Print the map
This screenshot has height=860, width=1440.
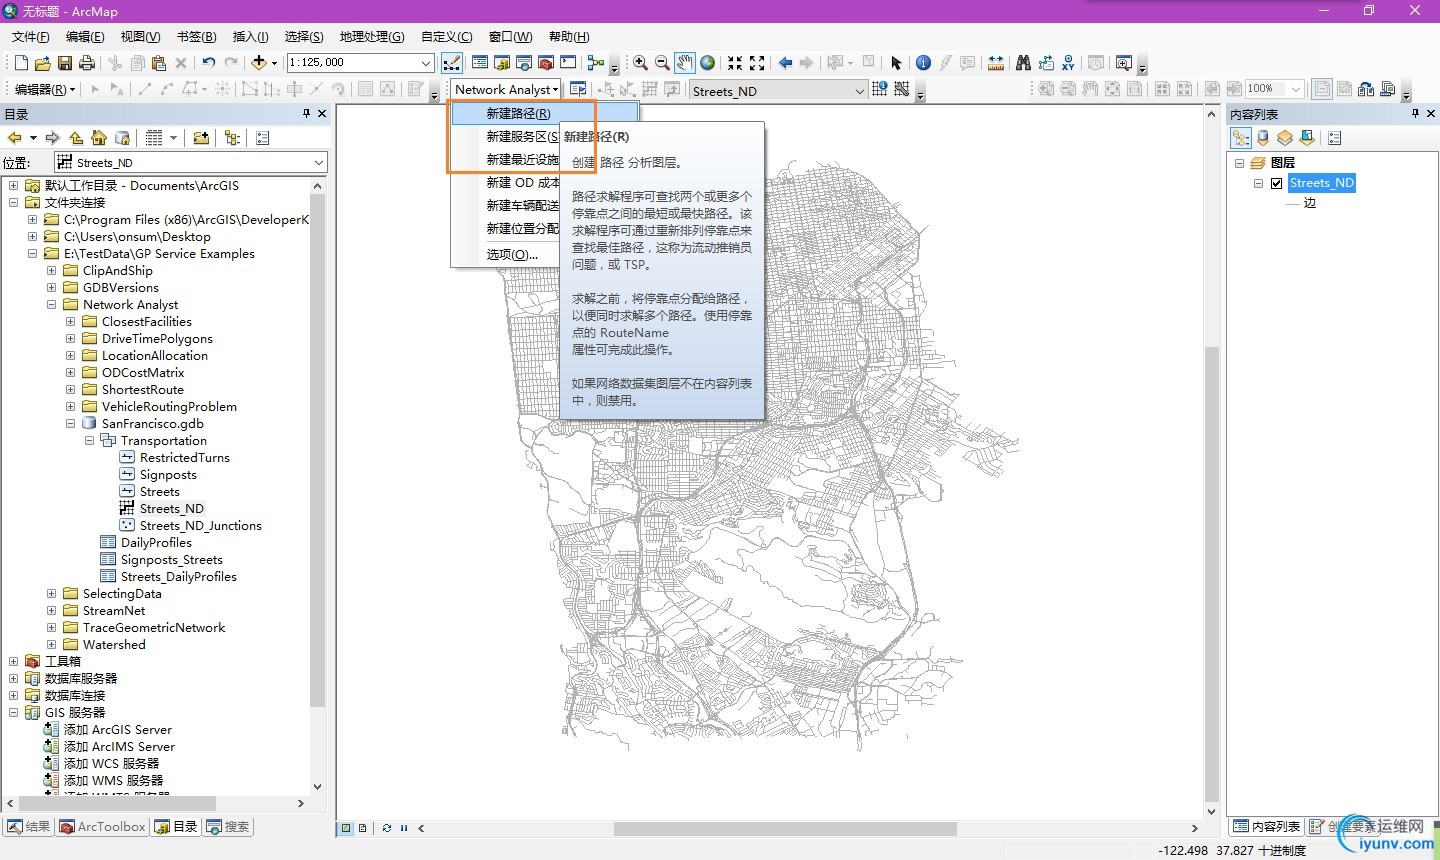pos(87,63)
